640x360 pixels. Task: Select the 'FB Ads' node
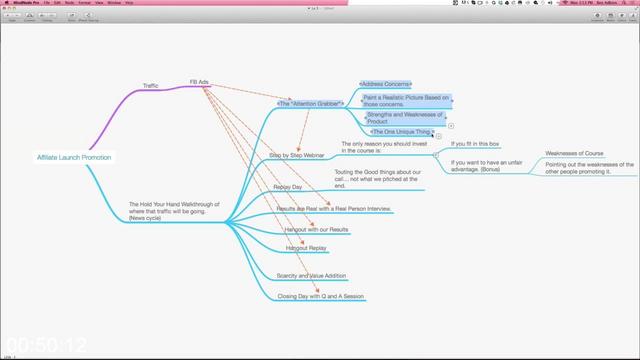click(x=199, y=82)
